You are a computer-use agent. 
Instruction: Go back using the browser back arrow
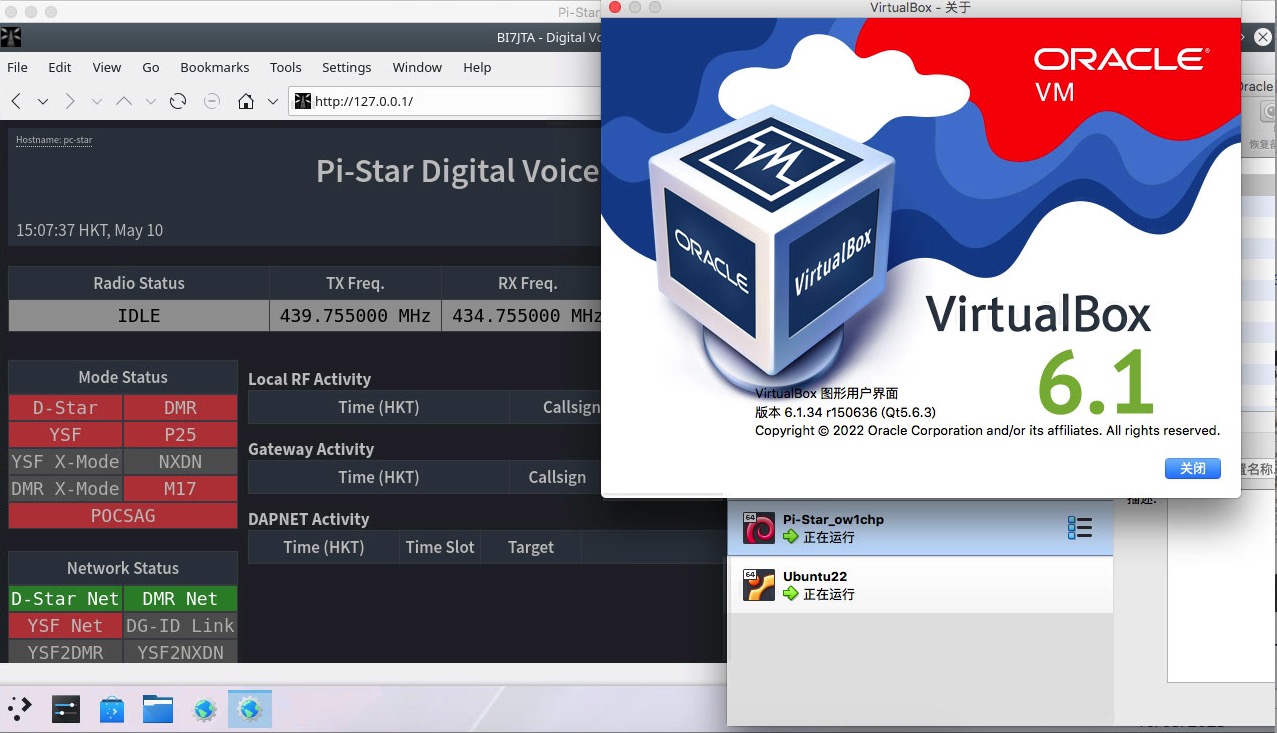point(16,101)
